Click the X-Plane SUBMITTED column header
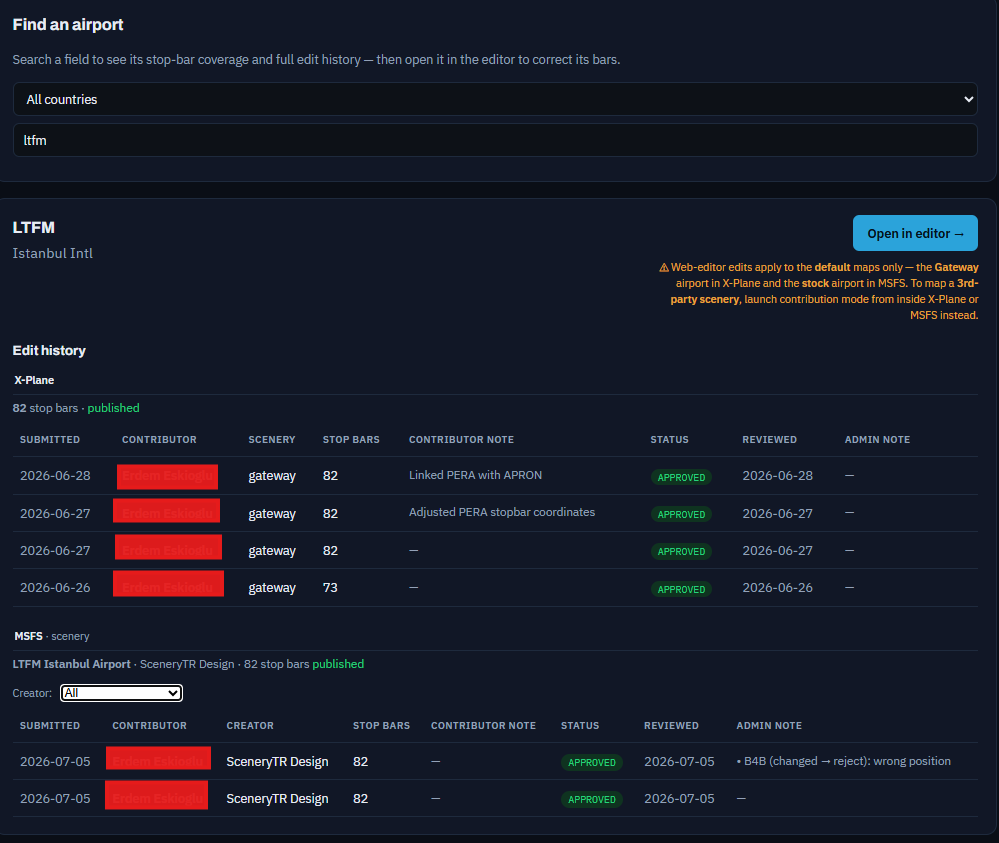 click(x=50, y=440)
